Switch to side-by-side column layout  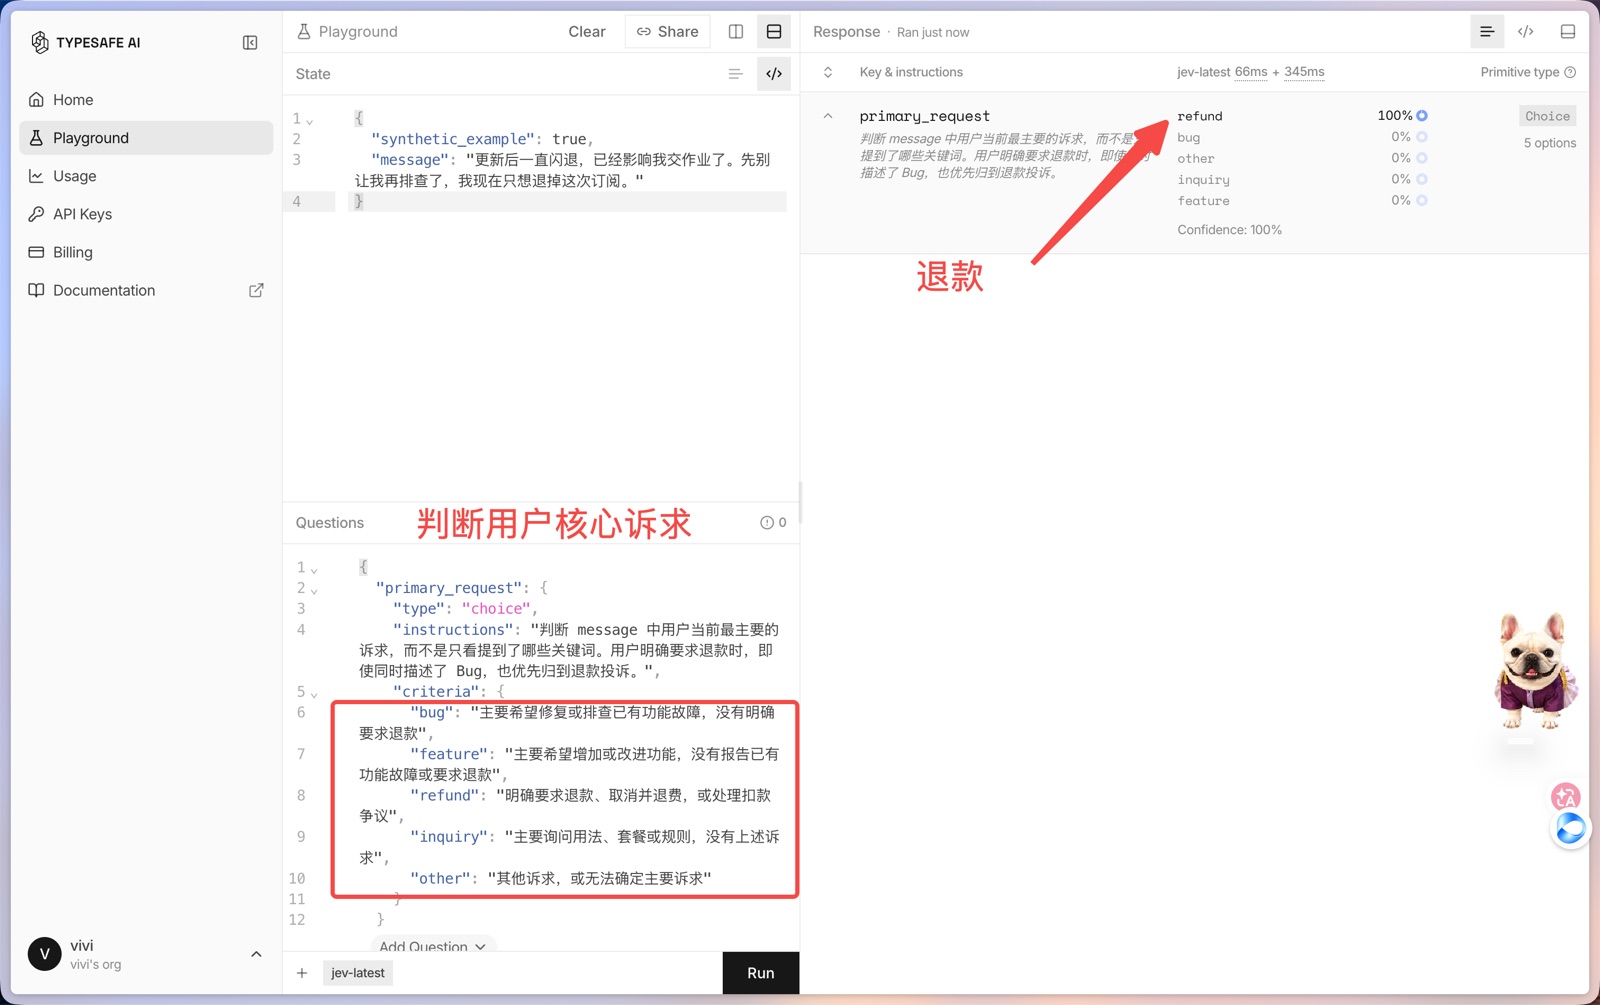tap(736, 32)
